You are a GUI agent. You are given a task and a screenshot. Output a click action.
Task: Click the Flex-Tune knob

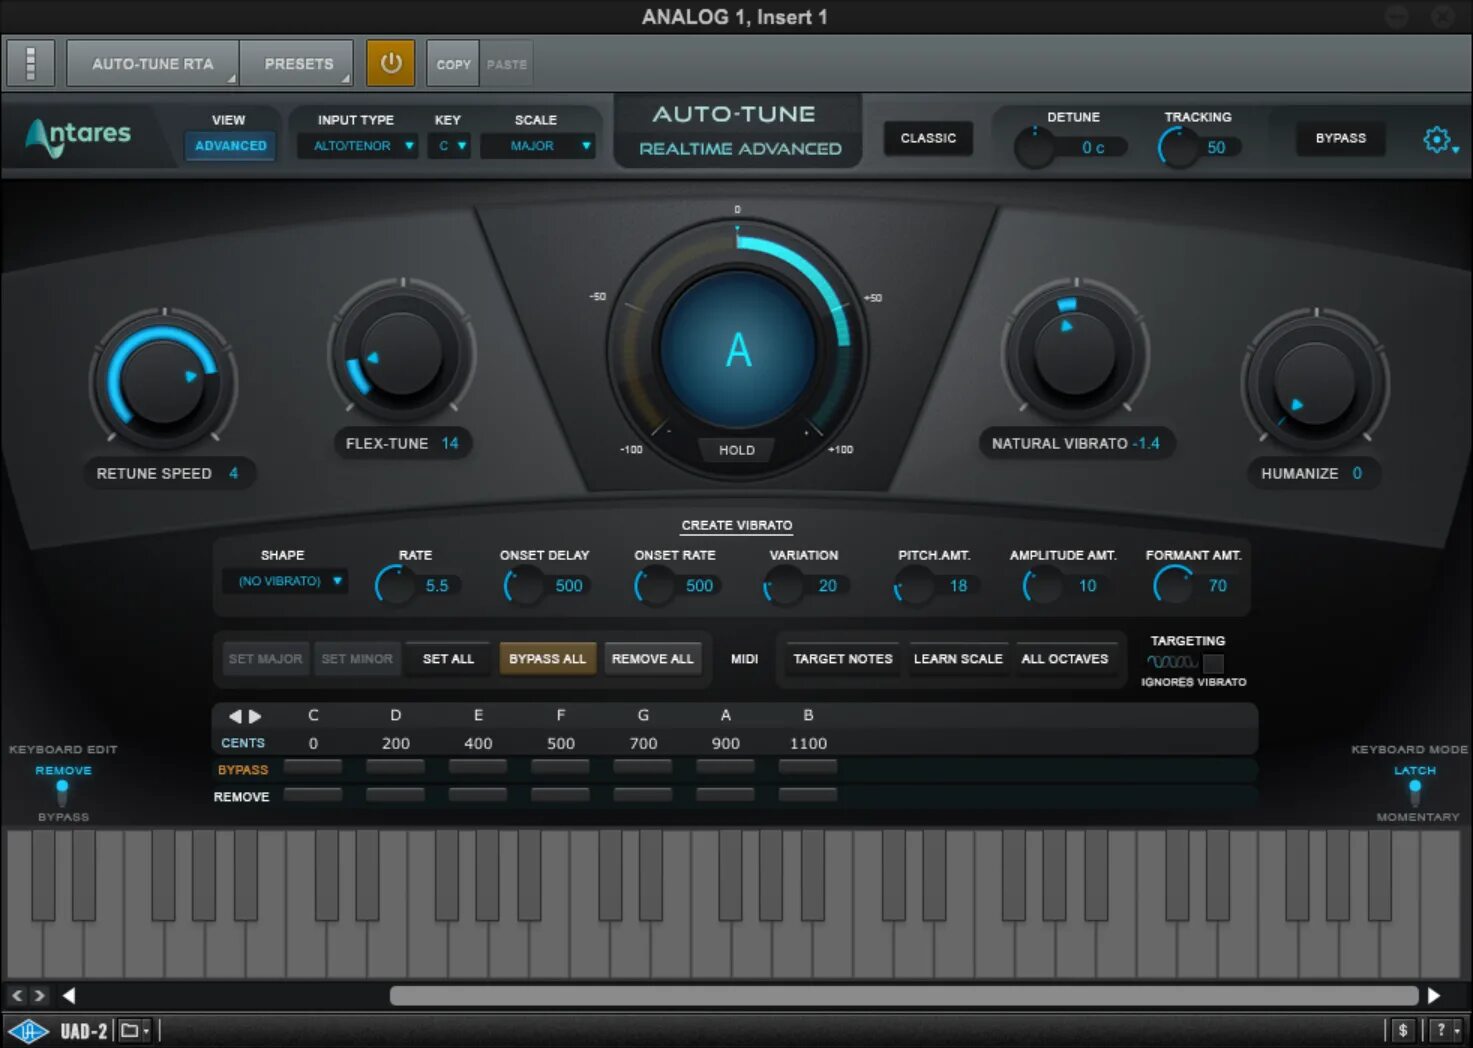402,352
